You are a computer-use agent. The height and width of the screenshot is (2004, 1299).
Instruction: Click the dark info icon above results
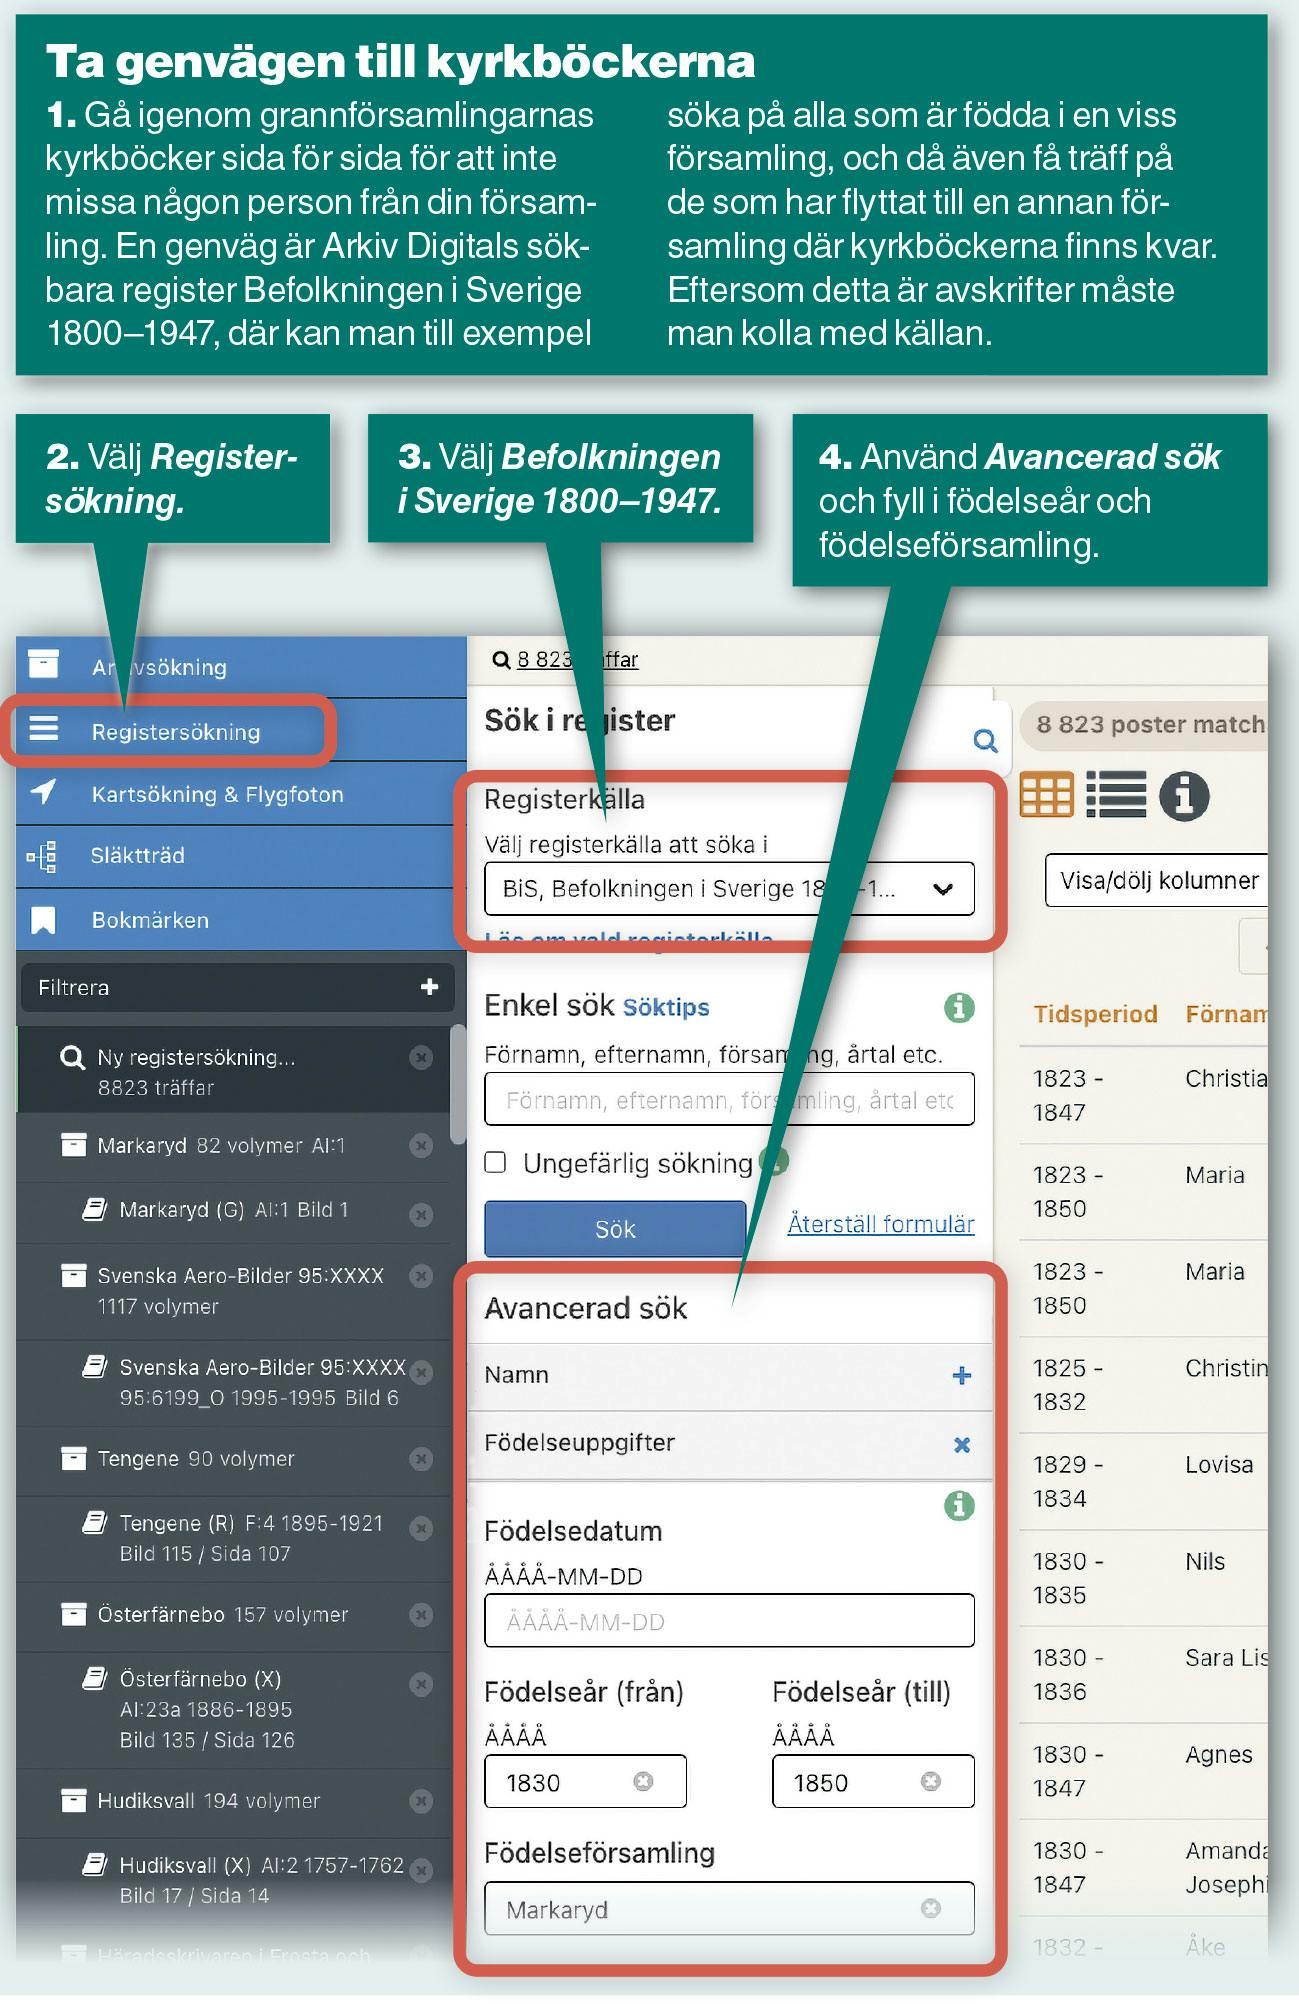click(1184, 797)
